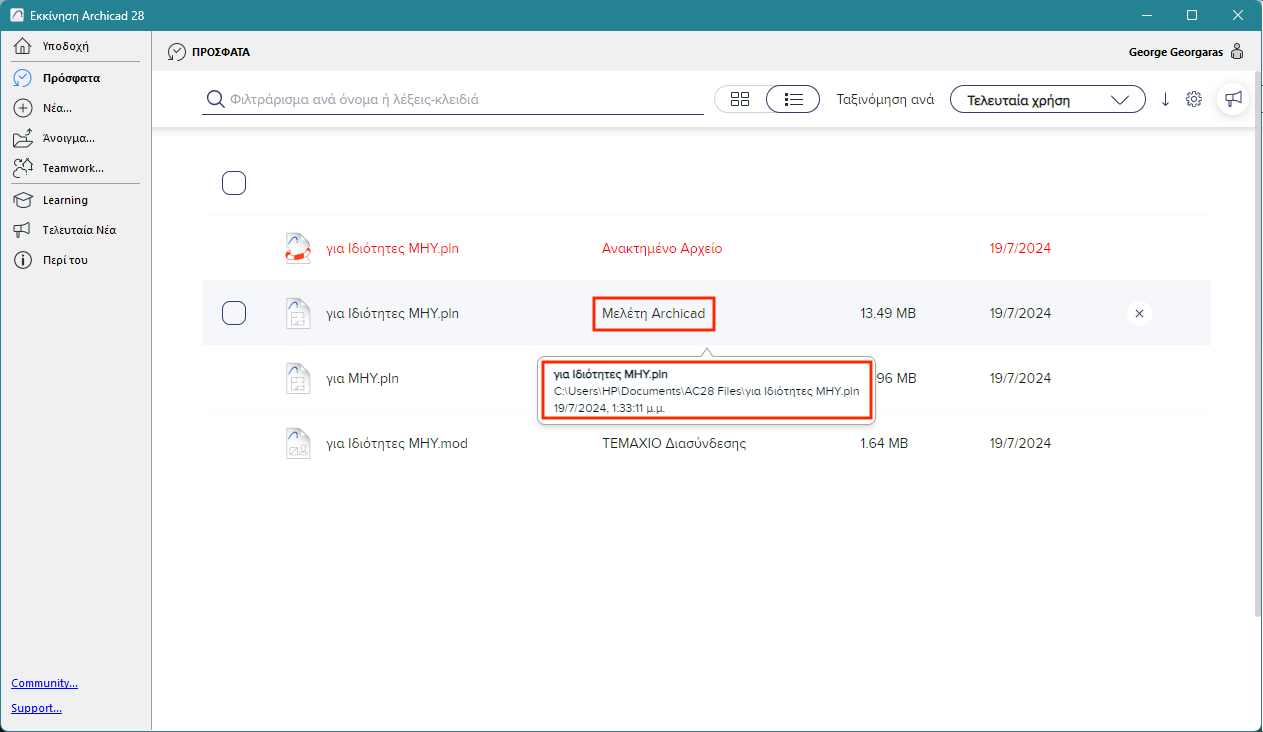Open the Support... link
Image resolution: width=1263 pixels, height=732 pixels.
pyautogui.click(x=36, y=708)
